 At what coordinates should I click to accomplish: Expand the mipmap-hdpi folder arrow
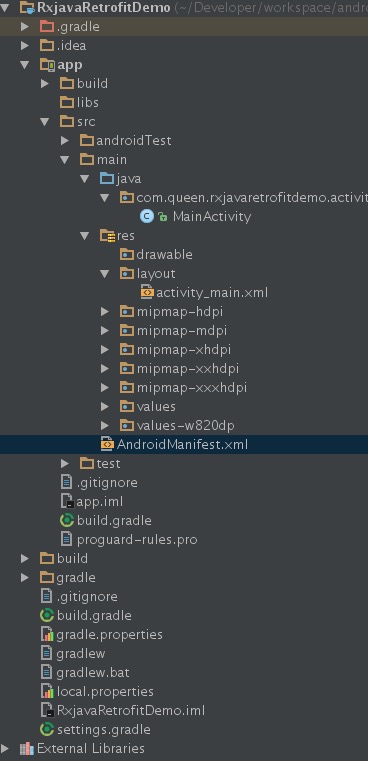[105, 312]
